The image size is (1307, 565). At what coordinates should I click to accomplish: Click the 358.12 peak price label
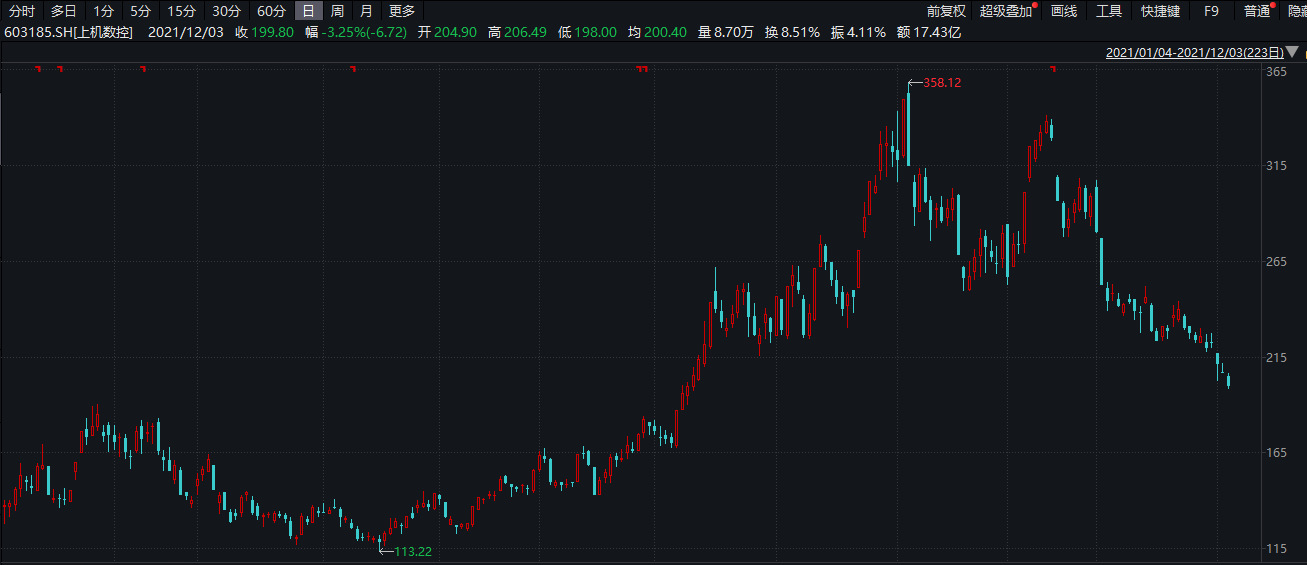942,83
